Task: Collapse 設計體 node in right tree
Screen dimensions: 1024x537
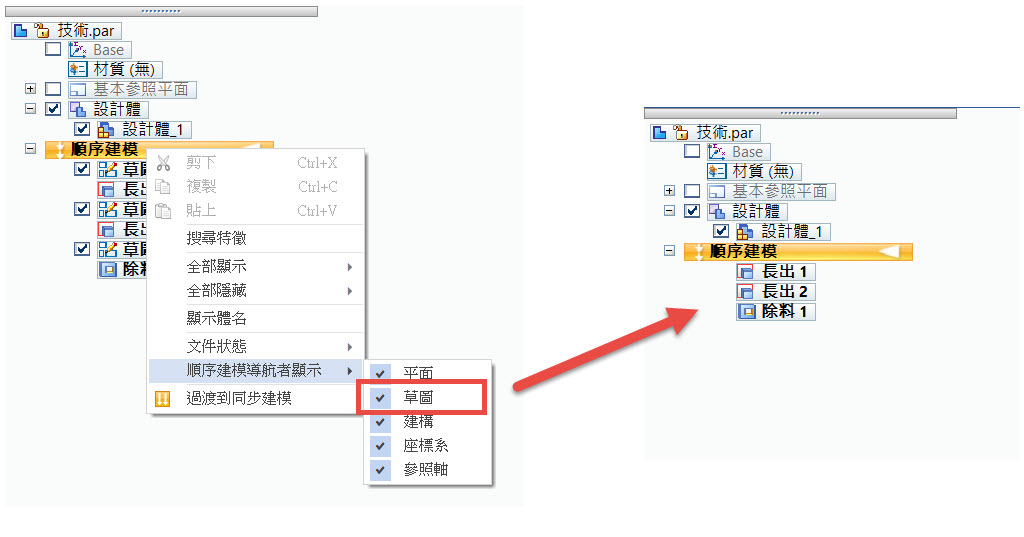Action: point(669,211)
